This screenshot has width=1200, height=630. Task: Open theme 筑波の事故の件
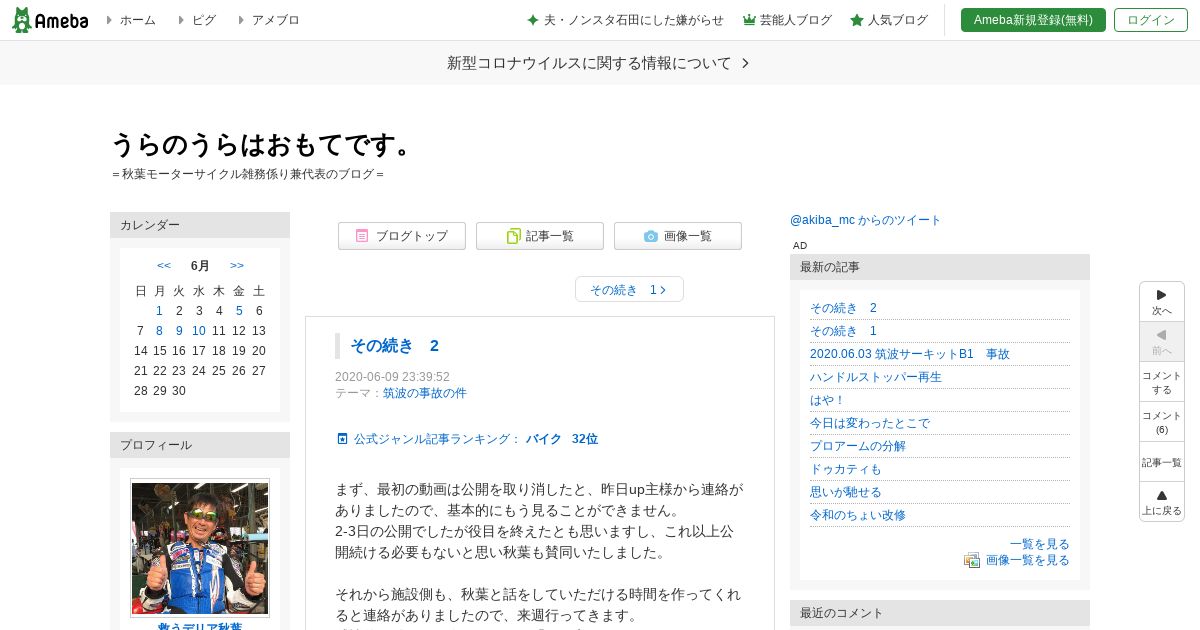[x=425, y=393]
